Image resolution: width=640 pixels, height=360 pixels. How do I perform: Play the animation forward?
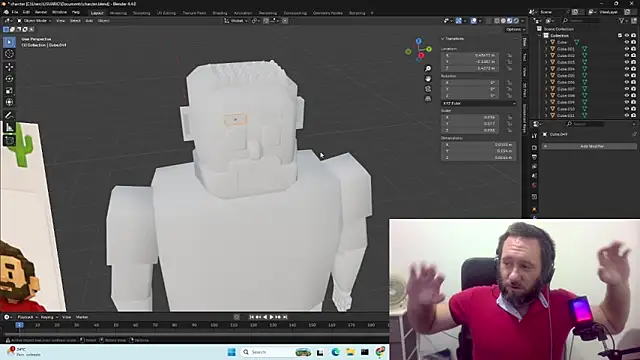tap(272, 317)
